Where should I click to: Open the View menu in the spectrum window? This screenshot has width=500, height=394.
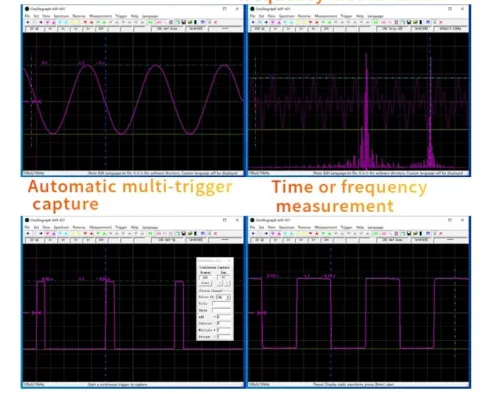coord(272,16)
